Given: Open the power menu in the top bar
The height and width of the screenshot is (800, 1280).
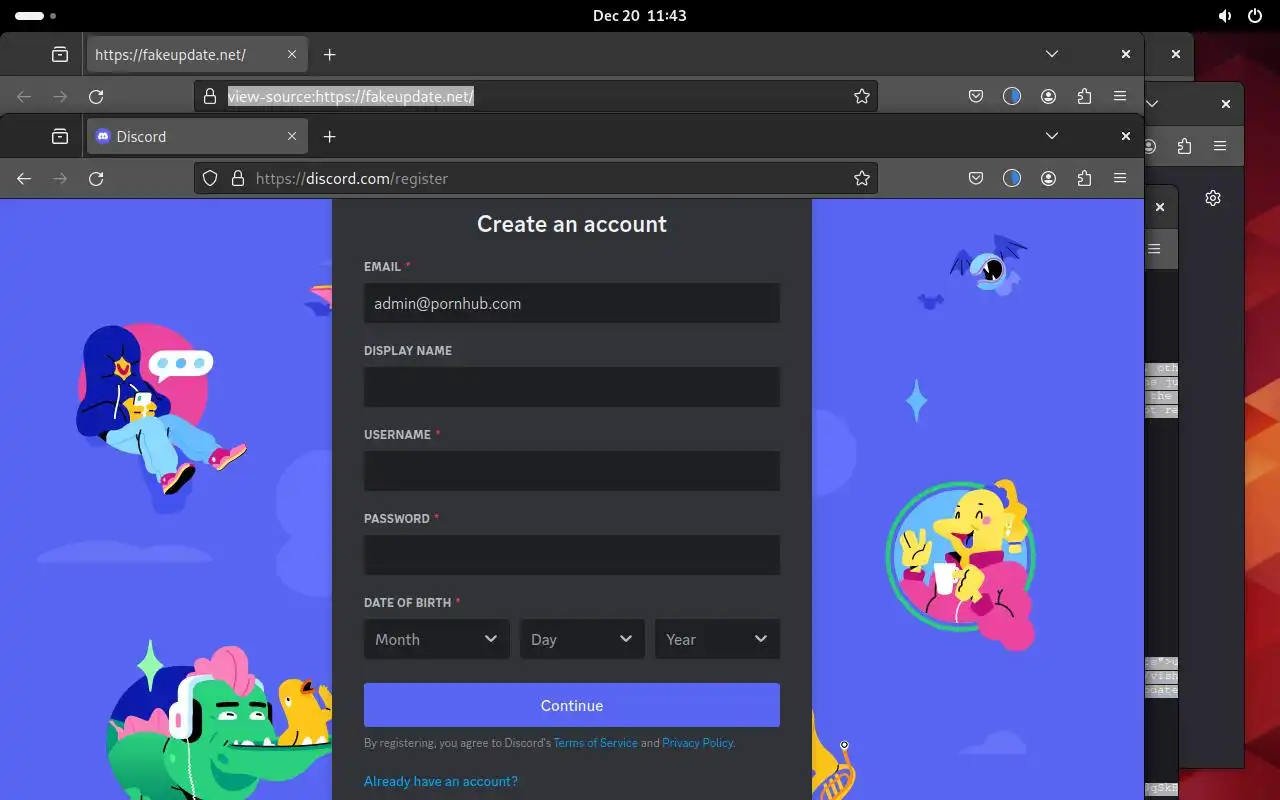Looking at the screenshot, I should point(1255,16).
